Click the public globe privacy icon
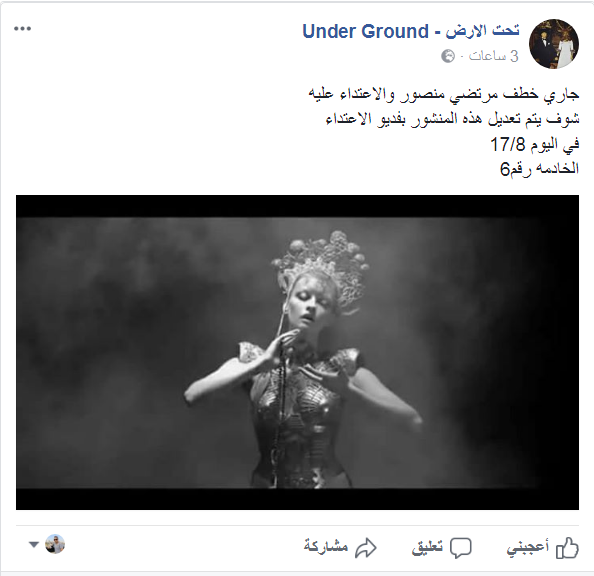The width and height of the screenshot is (594, 576). (448, 56)
